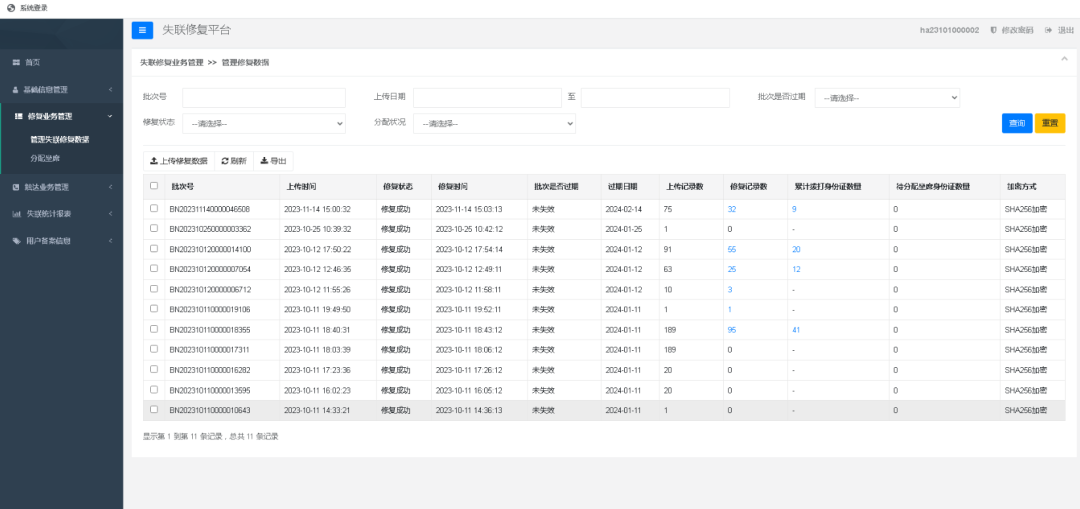Click the blue hamburger menu toggle
The width and height of the screenshot is (1080, 509).
coord(143,30)
